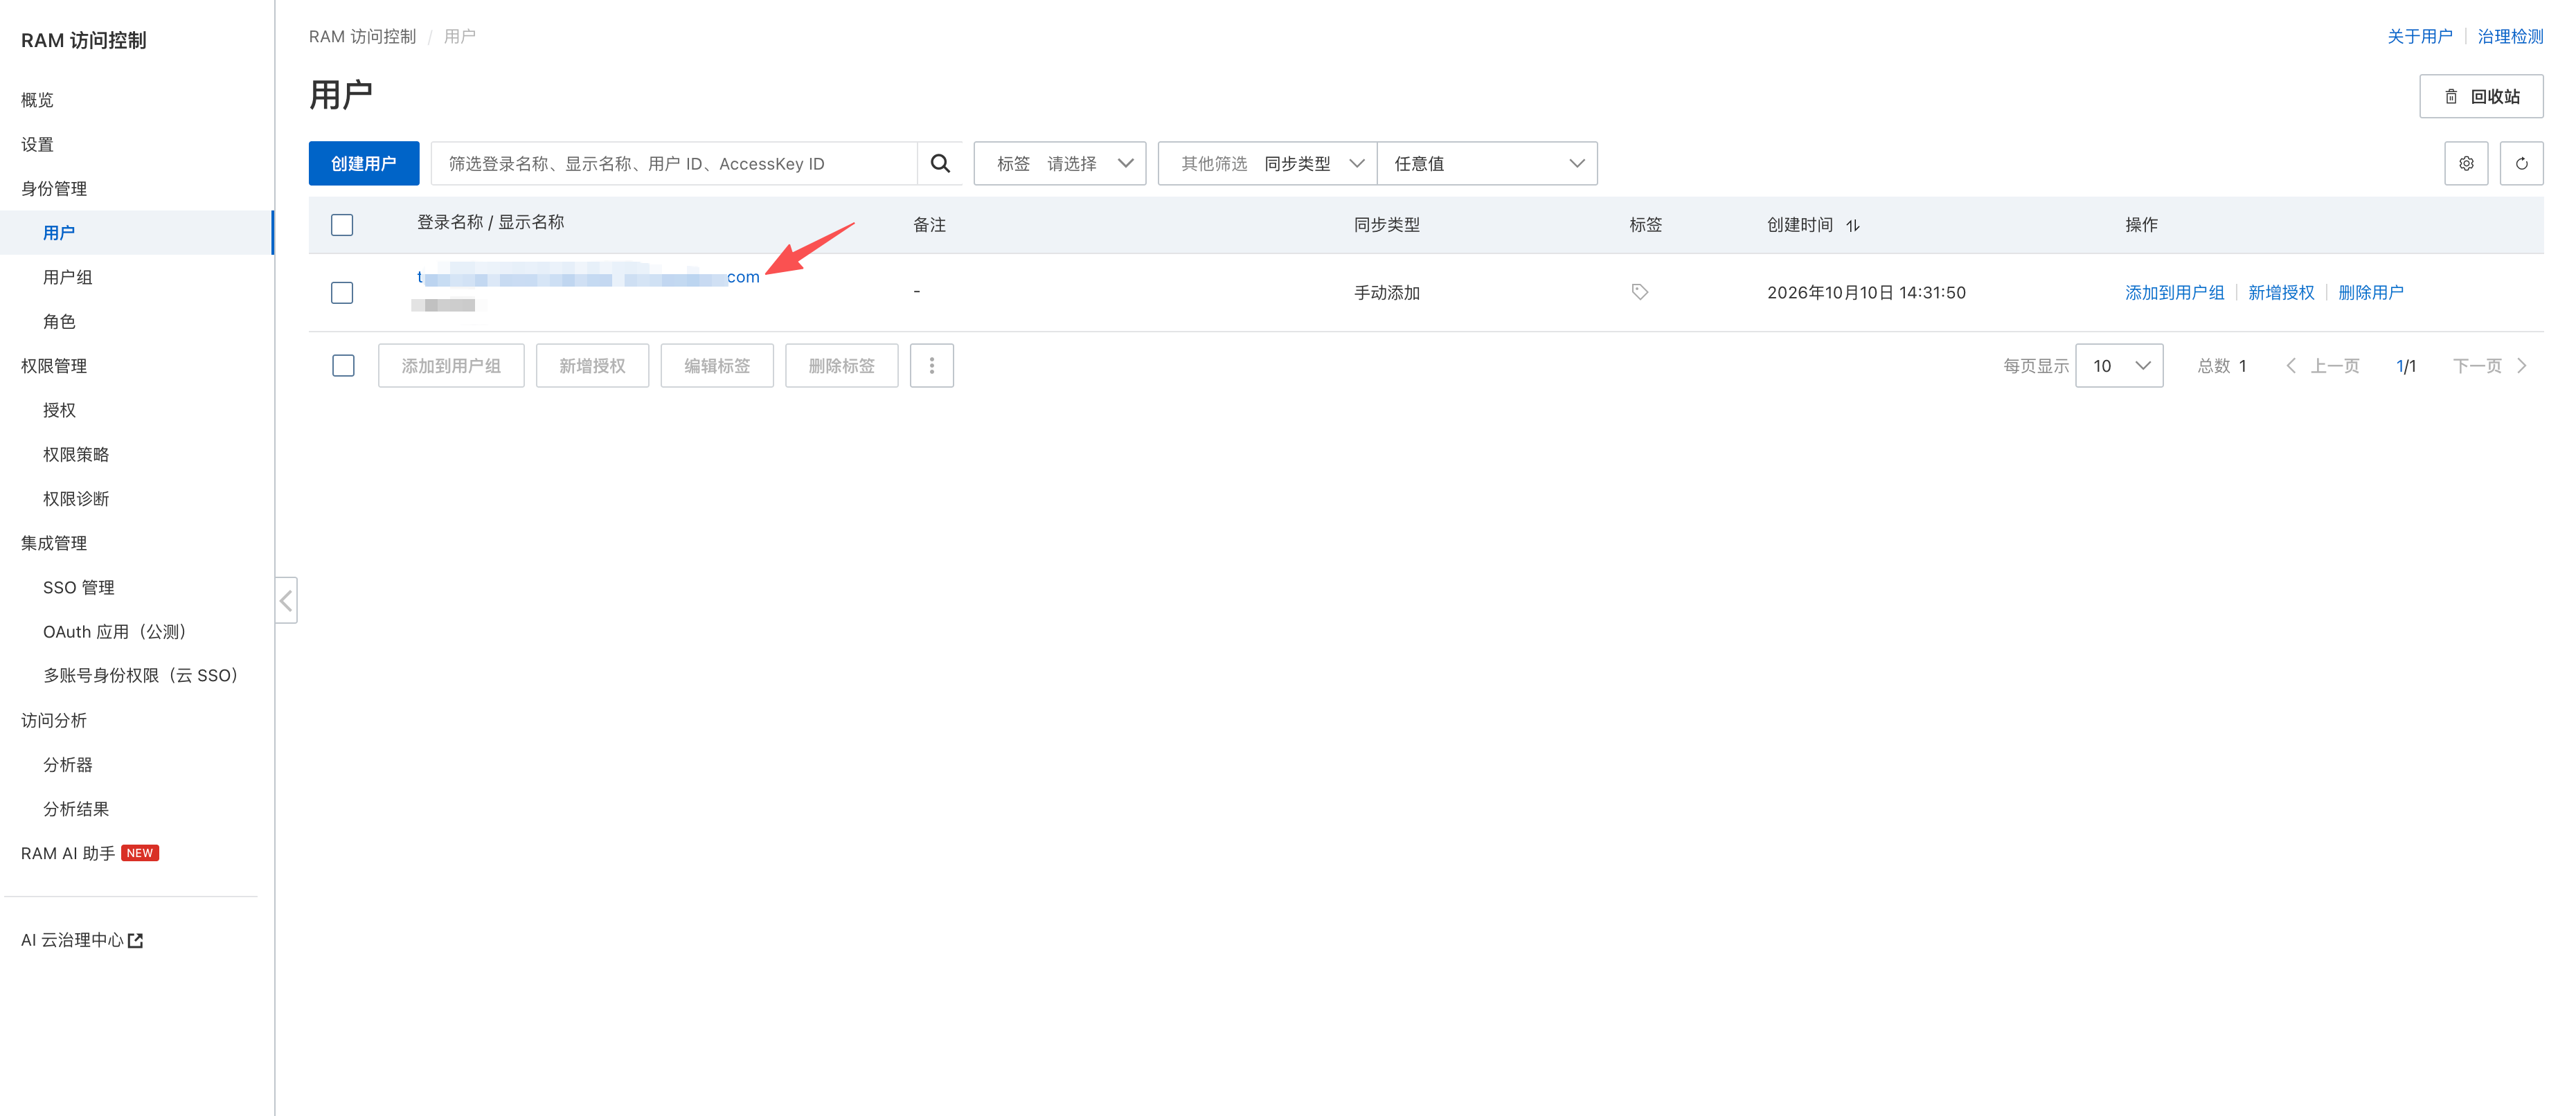Open 权限策略 in sidebar
2576x1116 pixels.
(x=76, y=454)
